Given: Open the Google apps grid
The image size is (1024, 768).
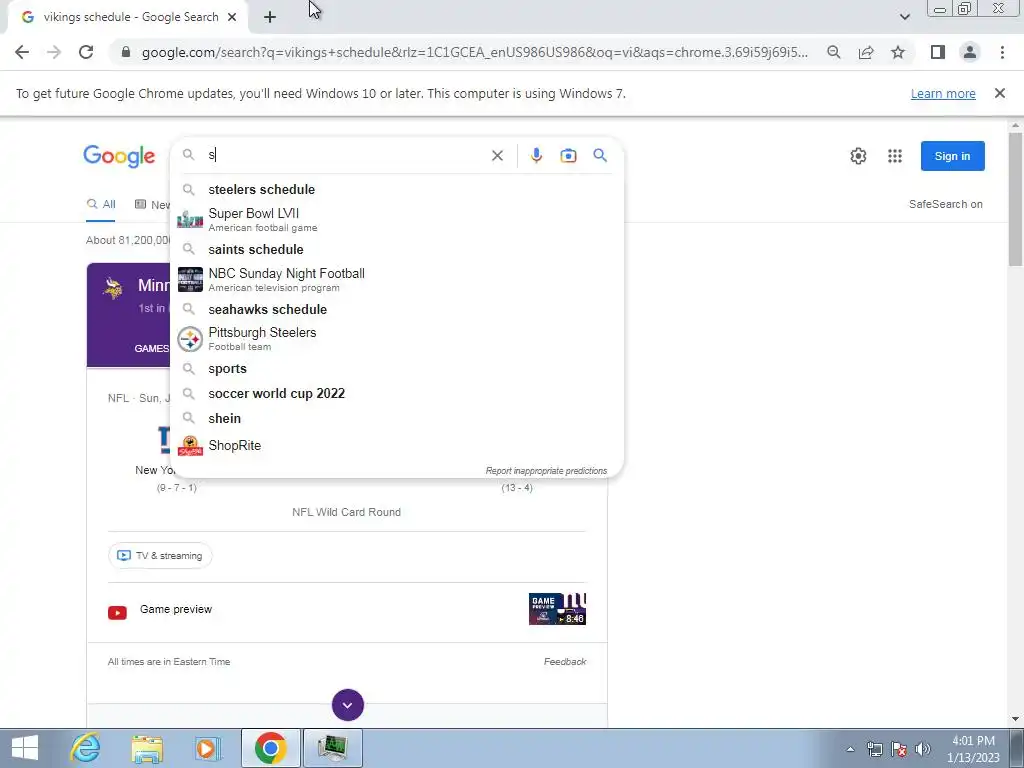Looking at the screenshot, I should tap(895, 156).
